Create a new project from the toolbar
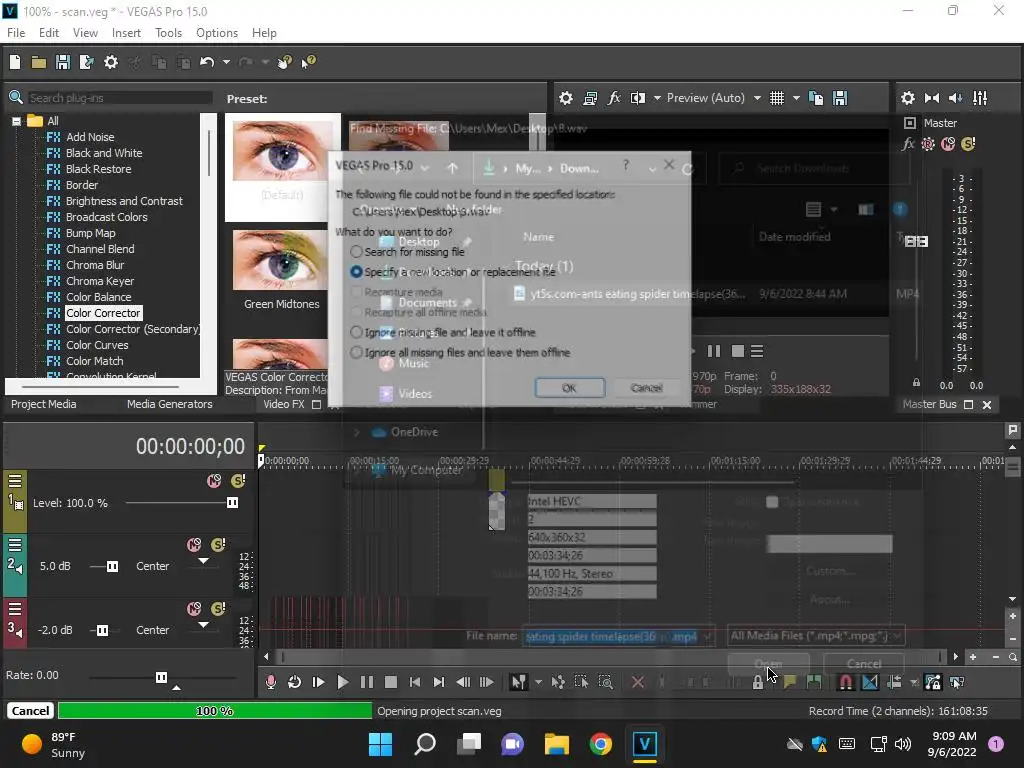Screen dimensions: 1024x768 [x=14, y=62]
